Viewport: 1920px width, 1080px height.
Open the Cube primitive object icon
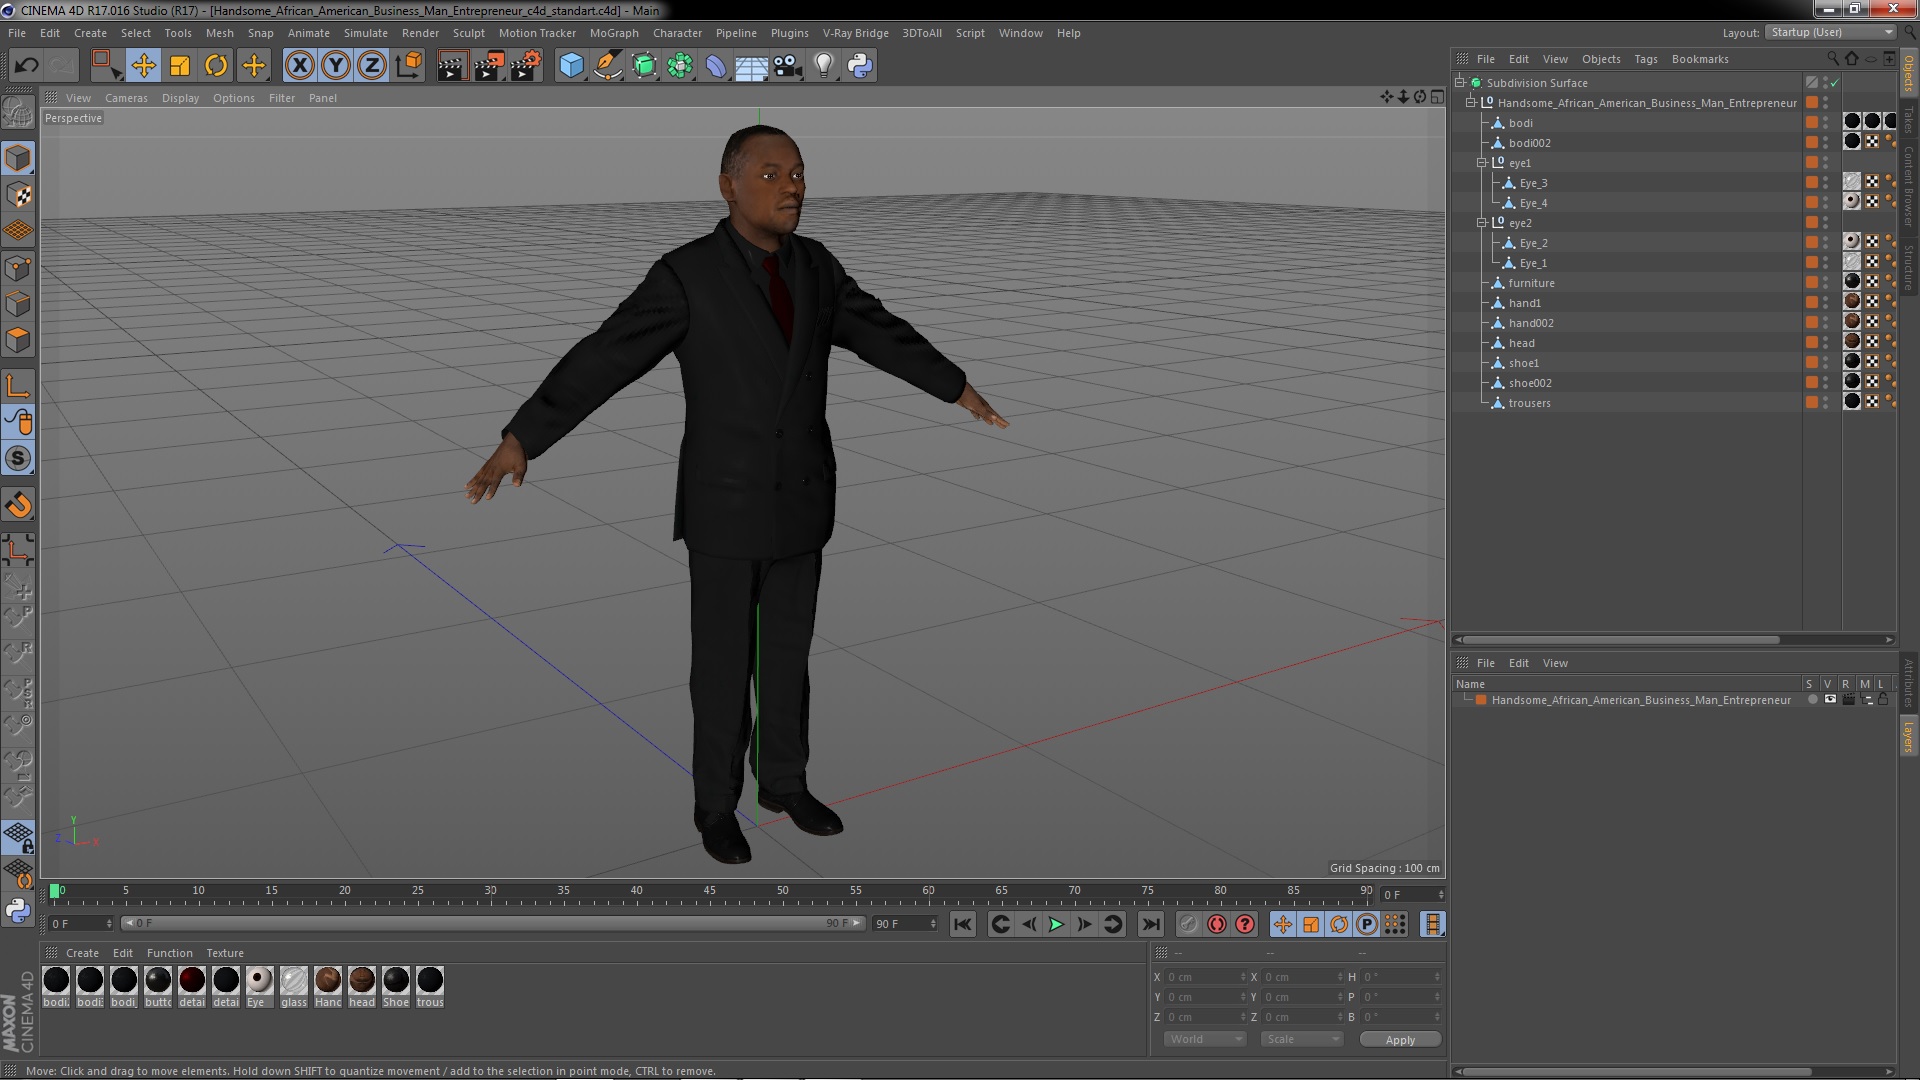[571, 66]
